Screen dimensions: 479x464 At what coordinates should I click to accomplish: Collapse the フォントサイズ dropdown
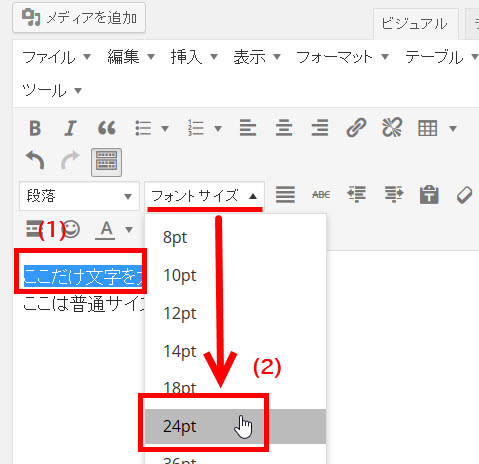[x=204, y=196]
